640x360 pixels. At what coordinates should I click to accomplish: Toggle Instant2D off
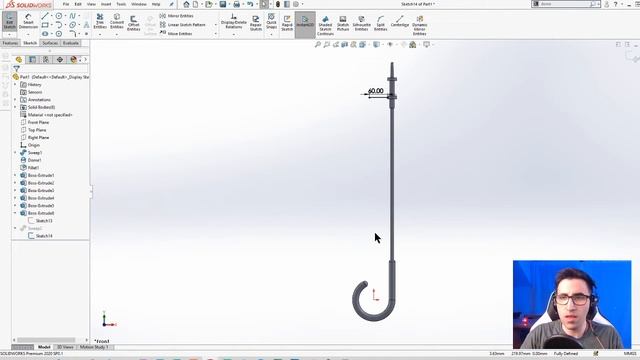coord(305,24)
